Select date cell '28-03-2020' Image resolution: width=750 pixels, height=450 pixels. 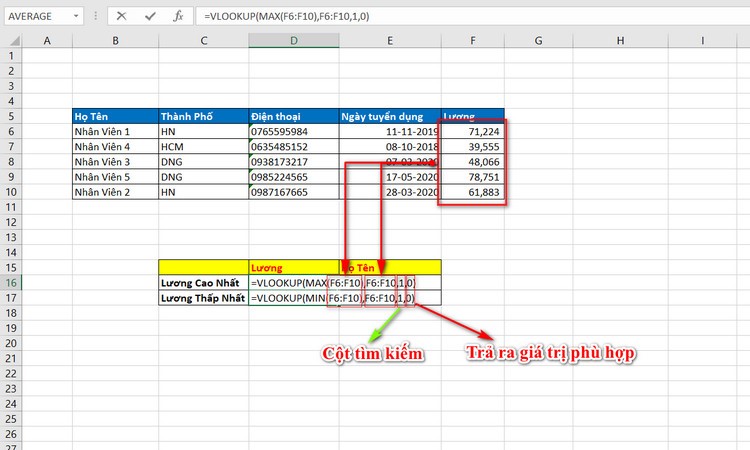(390, 192)
